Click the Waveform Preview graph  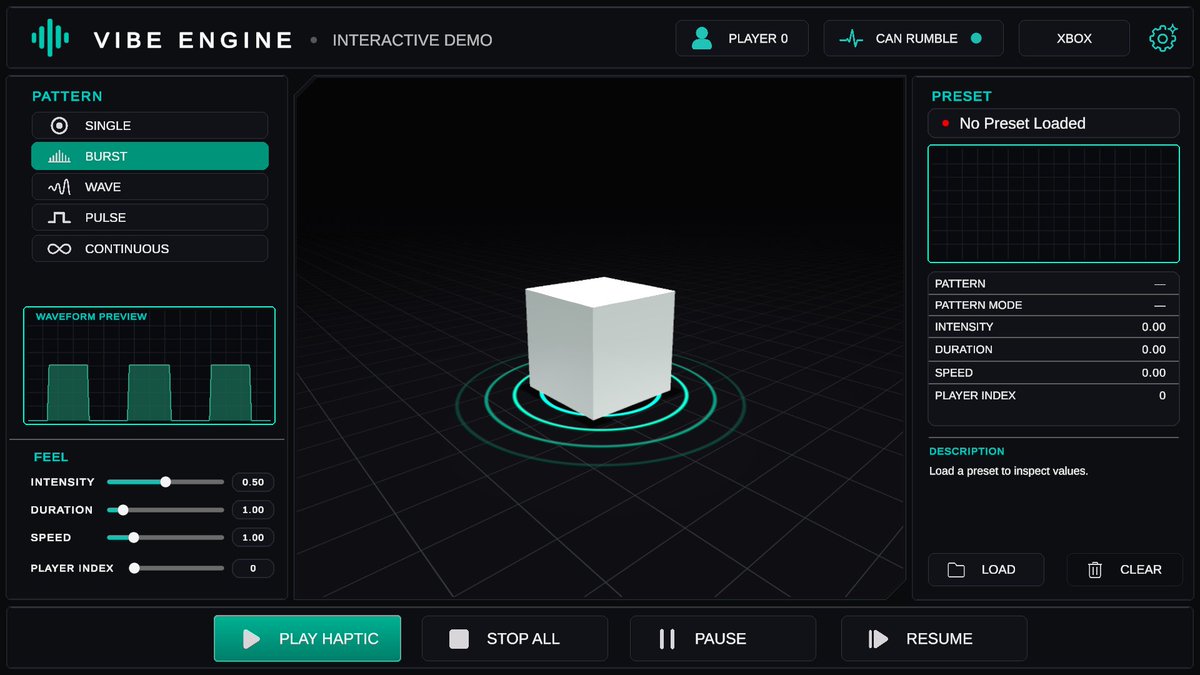pos(149,366)
